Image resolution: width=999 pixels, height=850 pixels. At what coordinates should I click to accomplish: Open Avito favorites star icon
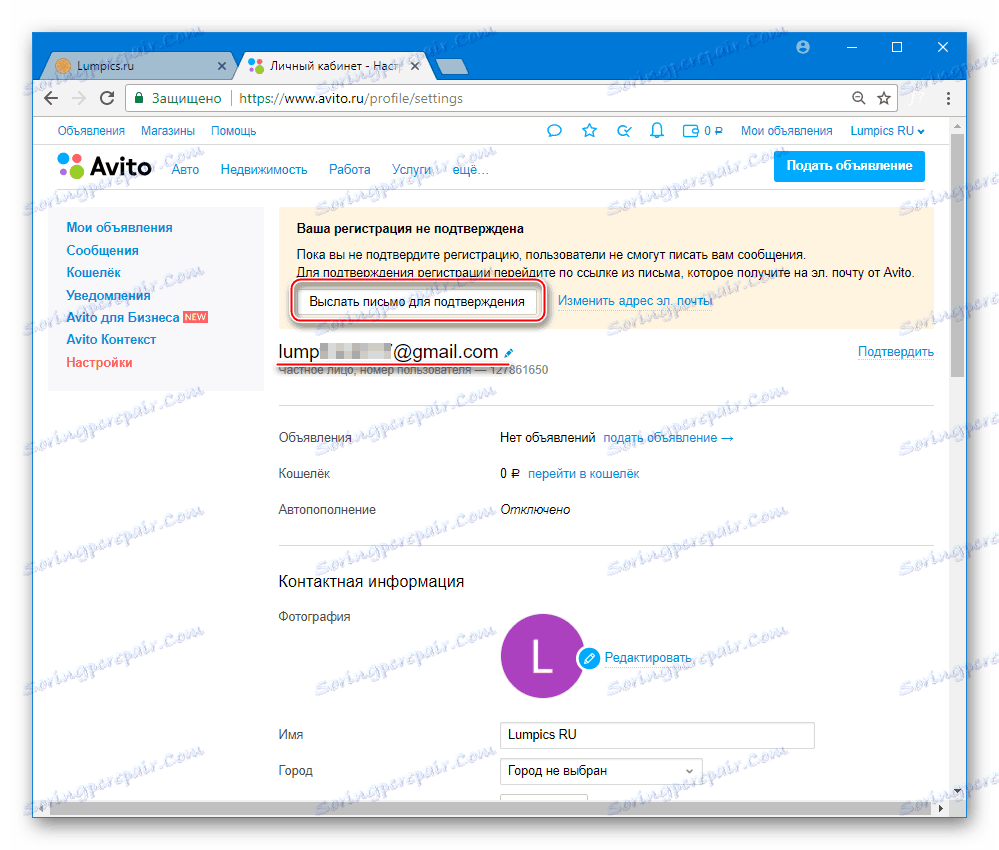click(589, 131)
